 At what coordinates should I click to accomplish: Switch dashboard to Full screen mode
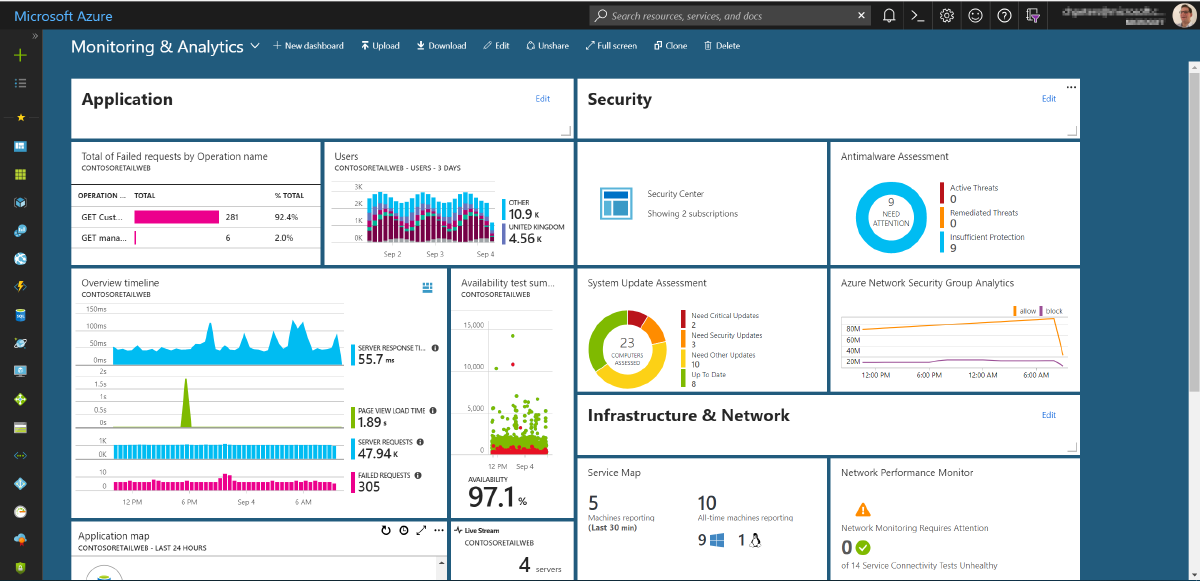click(x=611, y=46)
